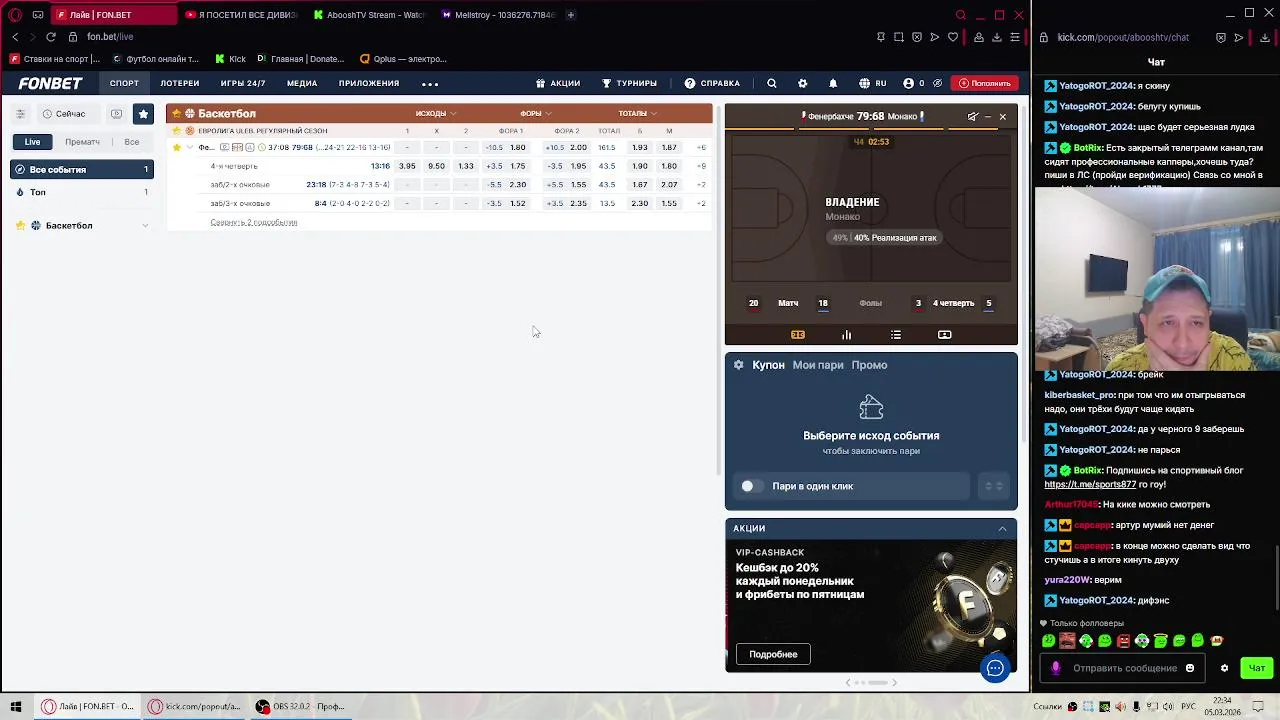Toggle Пари в один клик switch

click(x=752, y=486)
